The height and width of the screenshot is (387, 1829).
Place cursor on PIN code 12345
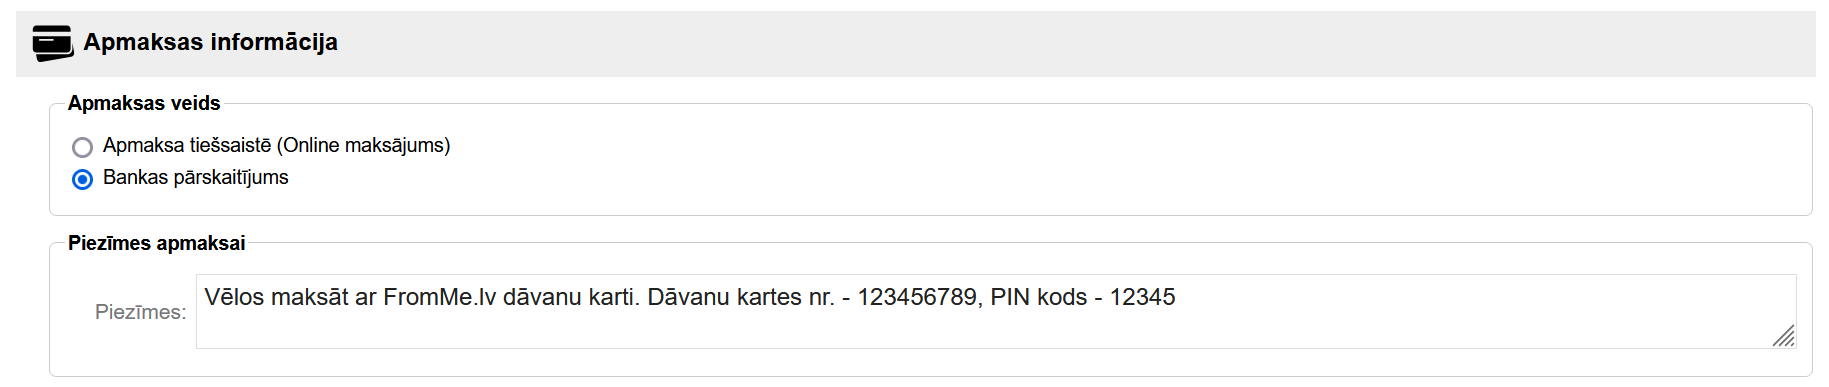coord(1143,297)
